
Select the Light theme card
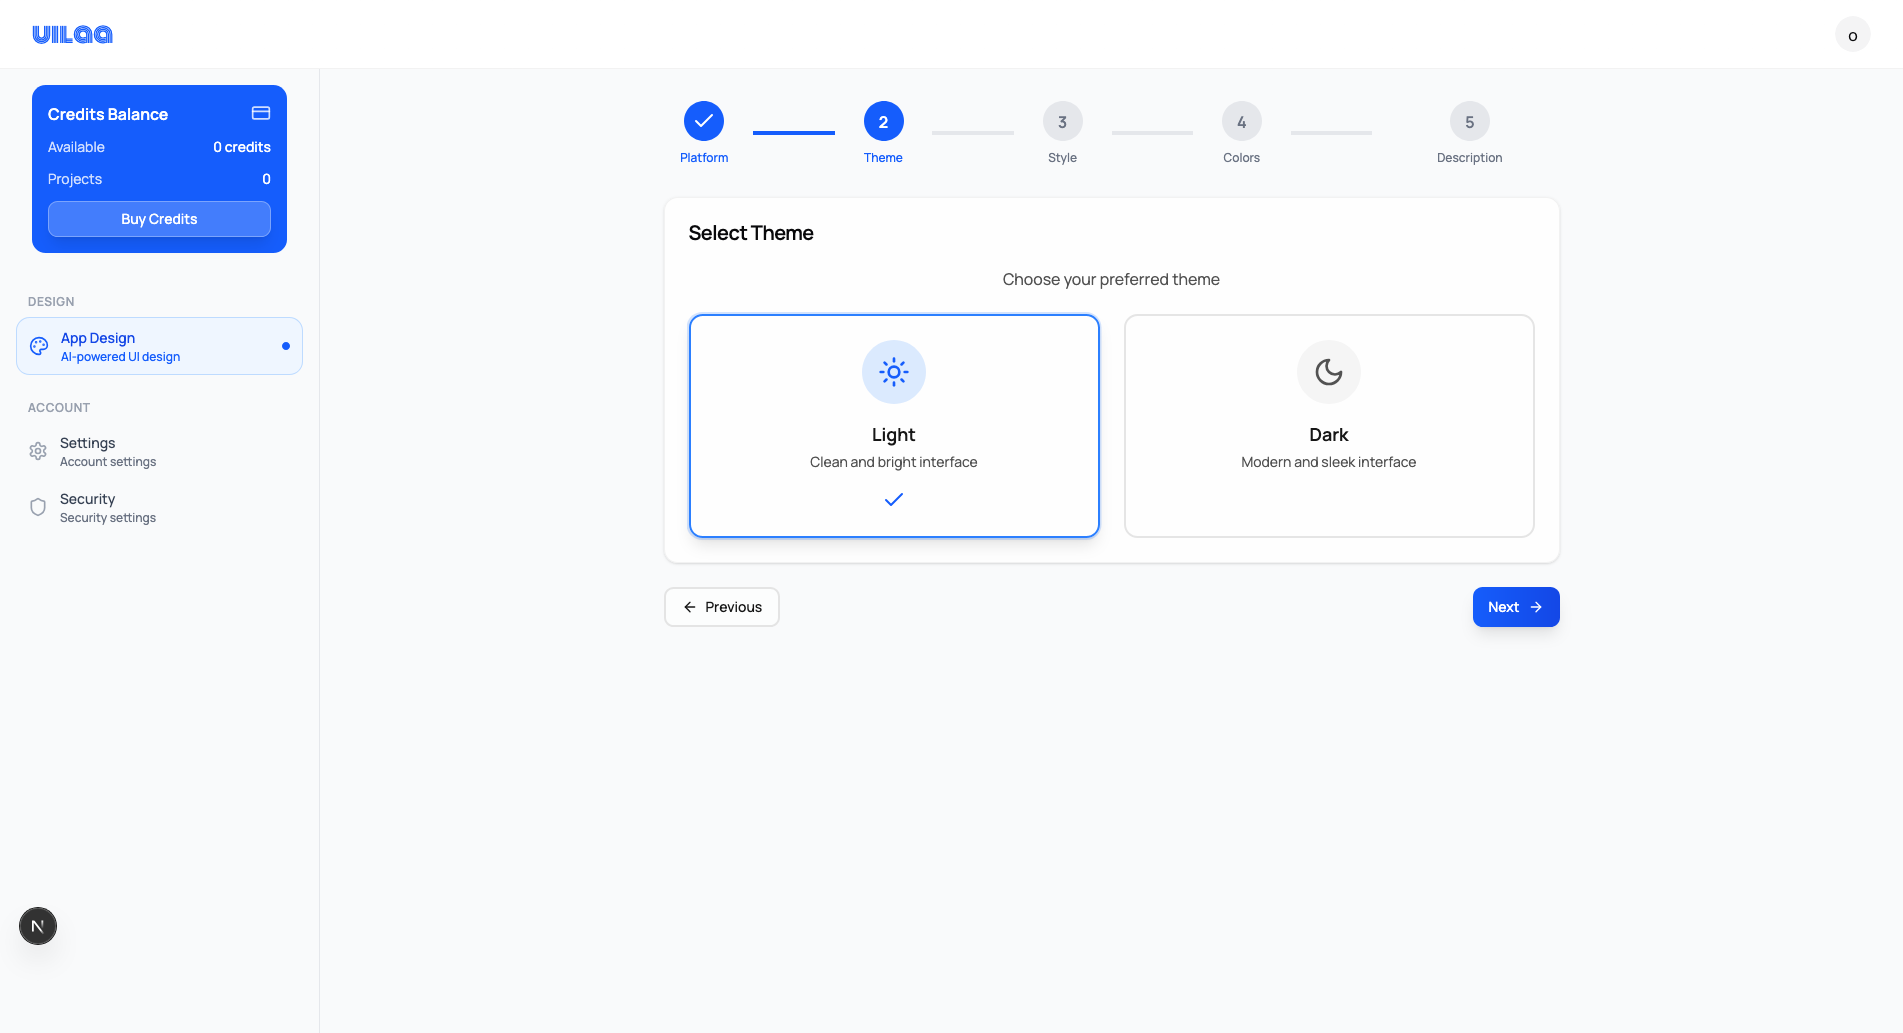[893, 426]
